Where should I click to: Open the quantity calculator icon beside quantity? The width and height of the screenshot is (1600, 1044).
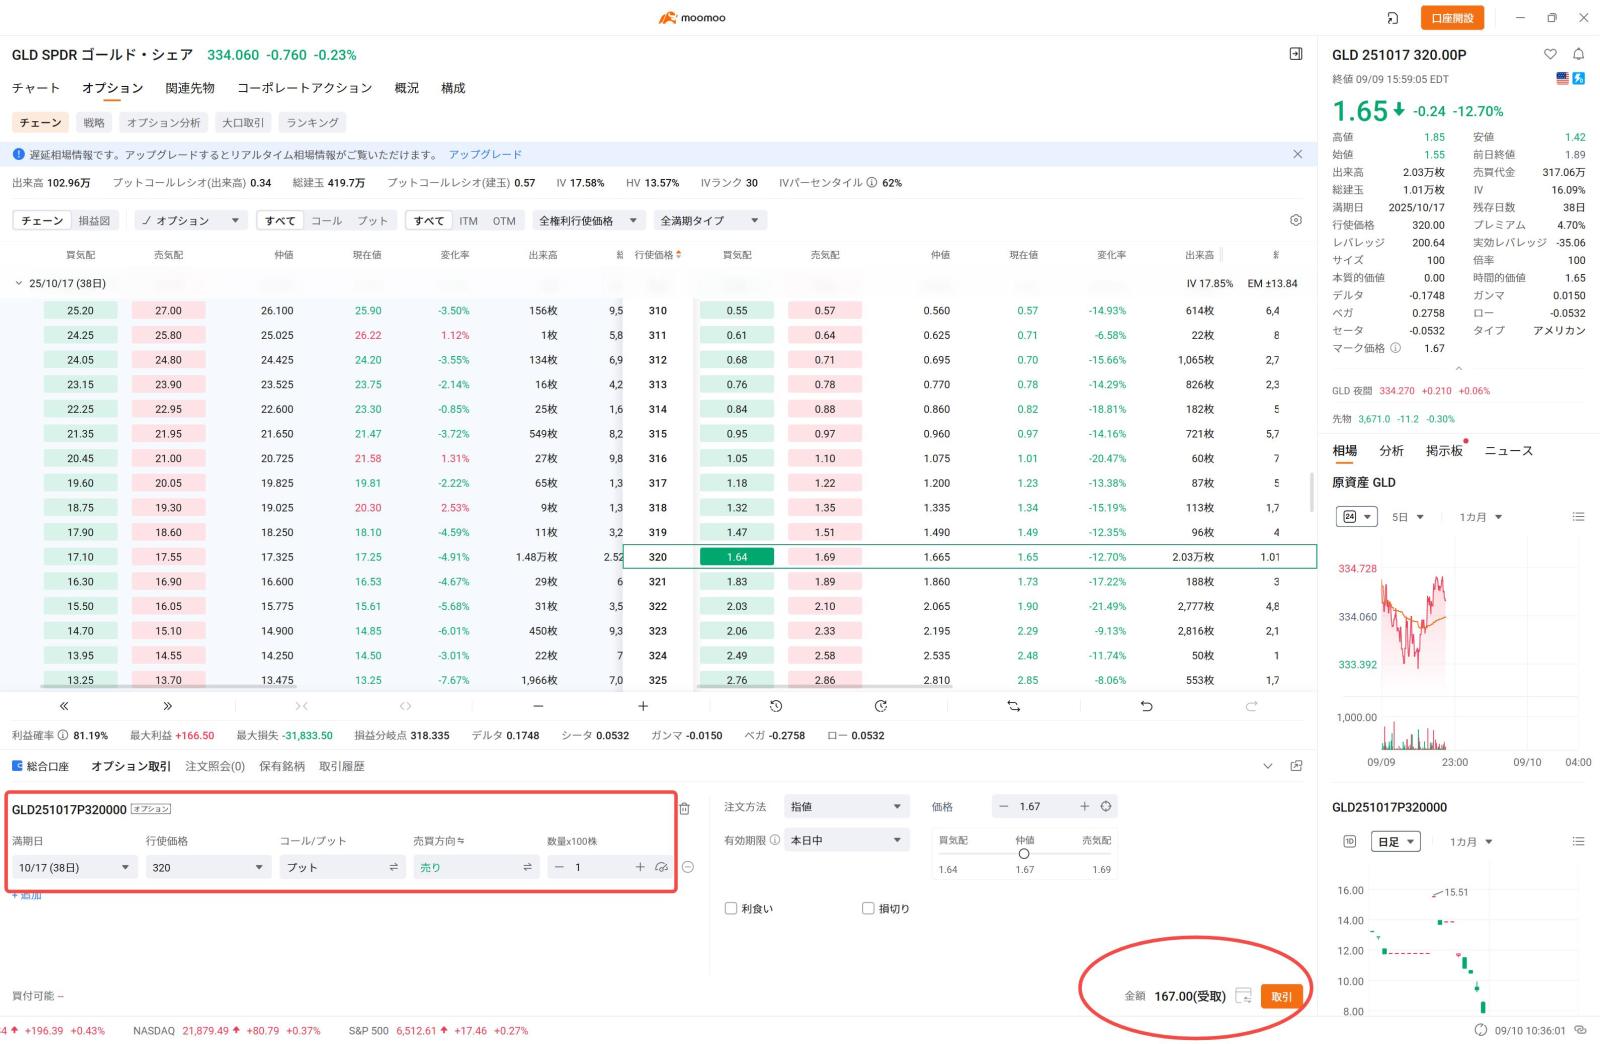pos(661,867)
